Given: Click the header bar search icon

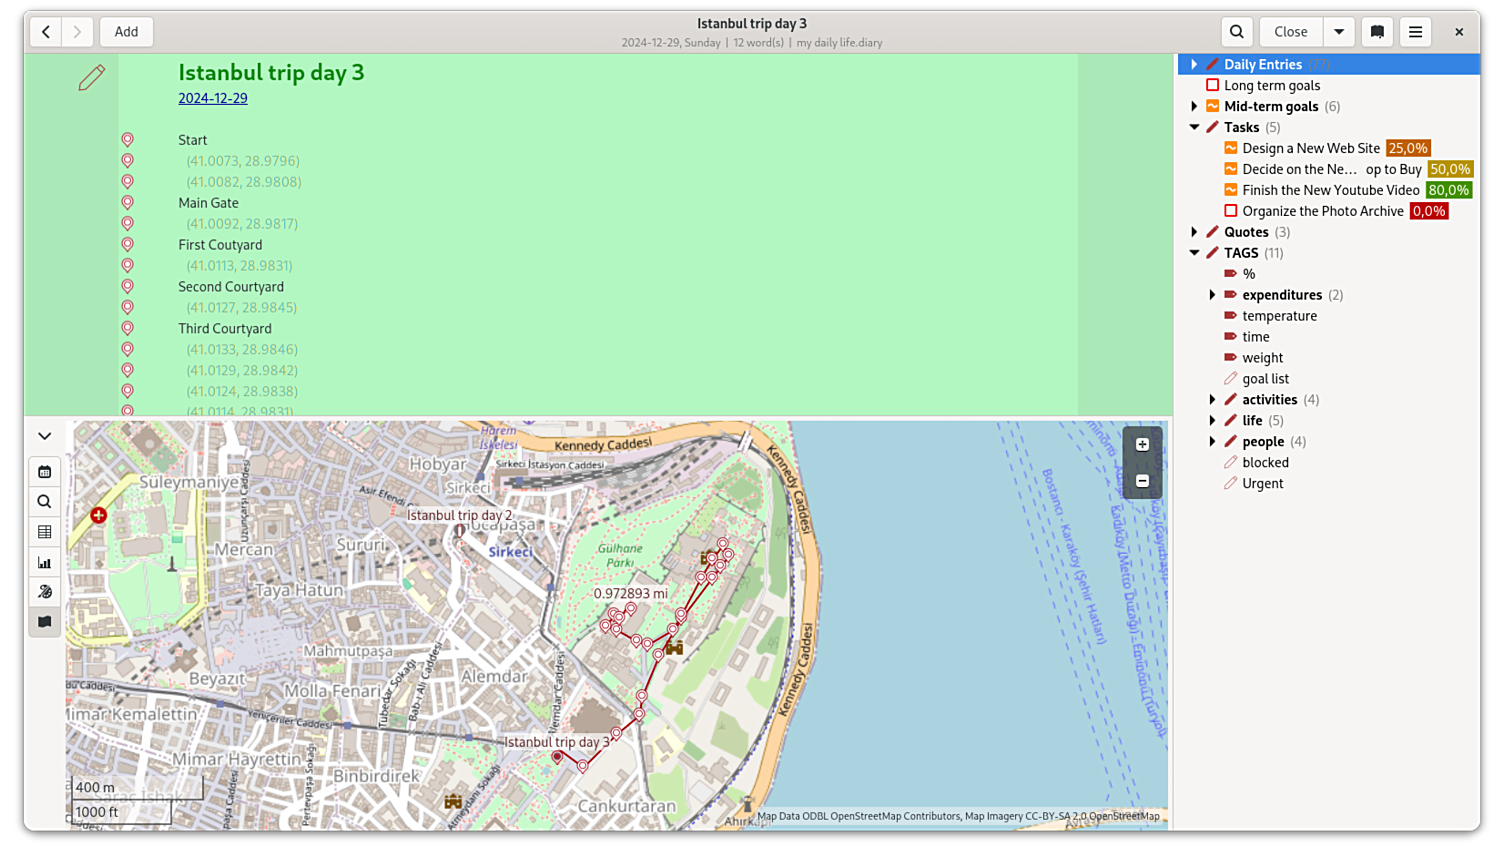Looking at the screenshot, I should pyautogui.click(x=1237, y=32).
